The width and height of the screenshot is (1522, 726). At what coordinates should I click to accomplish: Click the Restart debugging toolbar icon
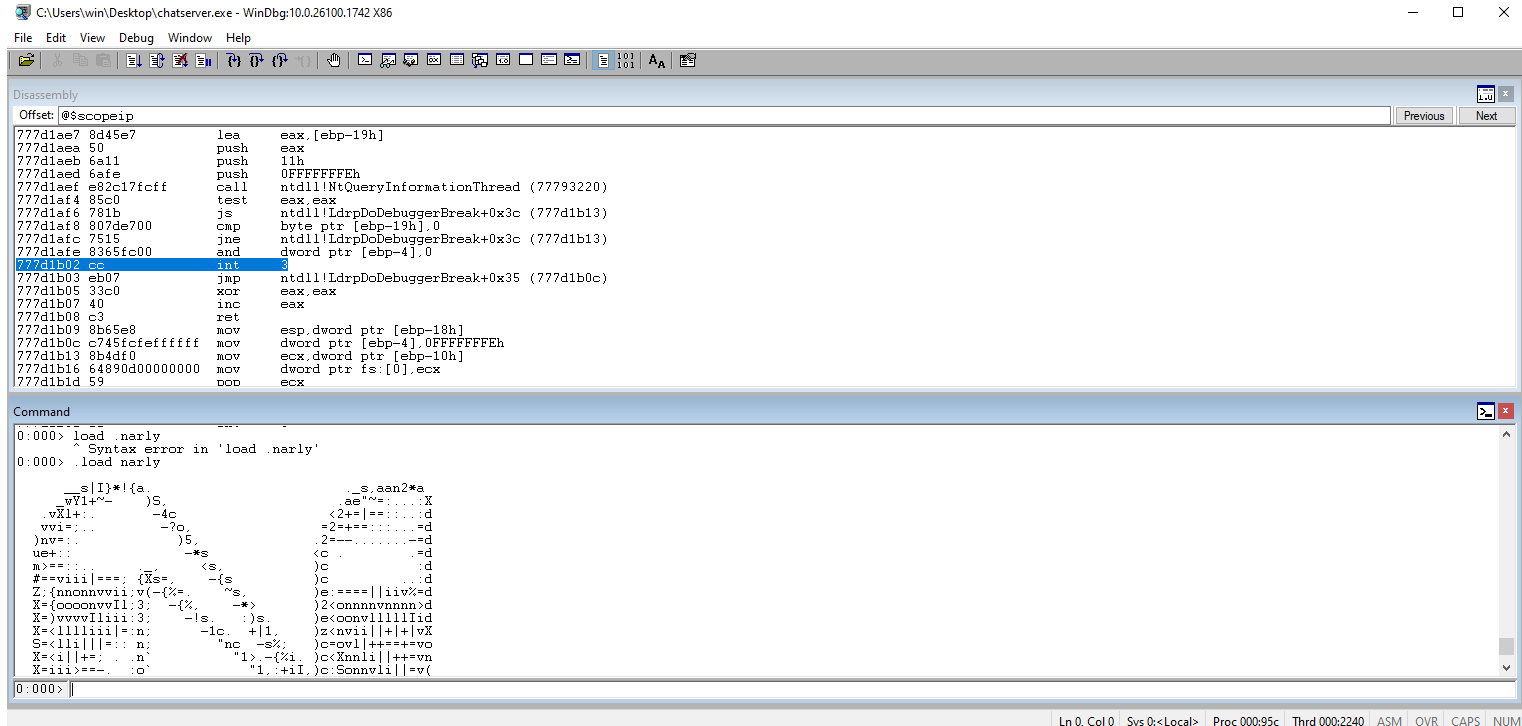157,61
